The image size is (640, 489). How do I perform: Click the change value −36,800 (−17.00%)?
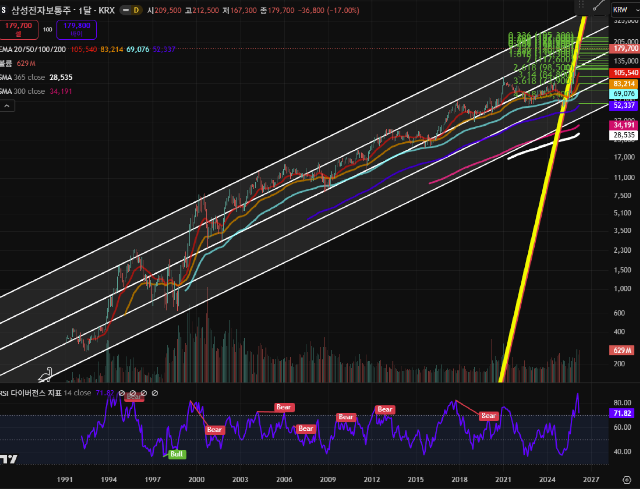point(329,10)
